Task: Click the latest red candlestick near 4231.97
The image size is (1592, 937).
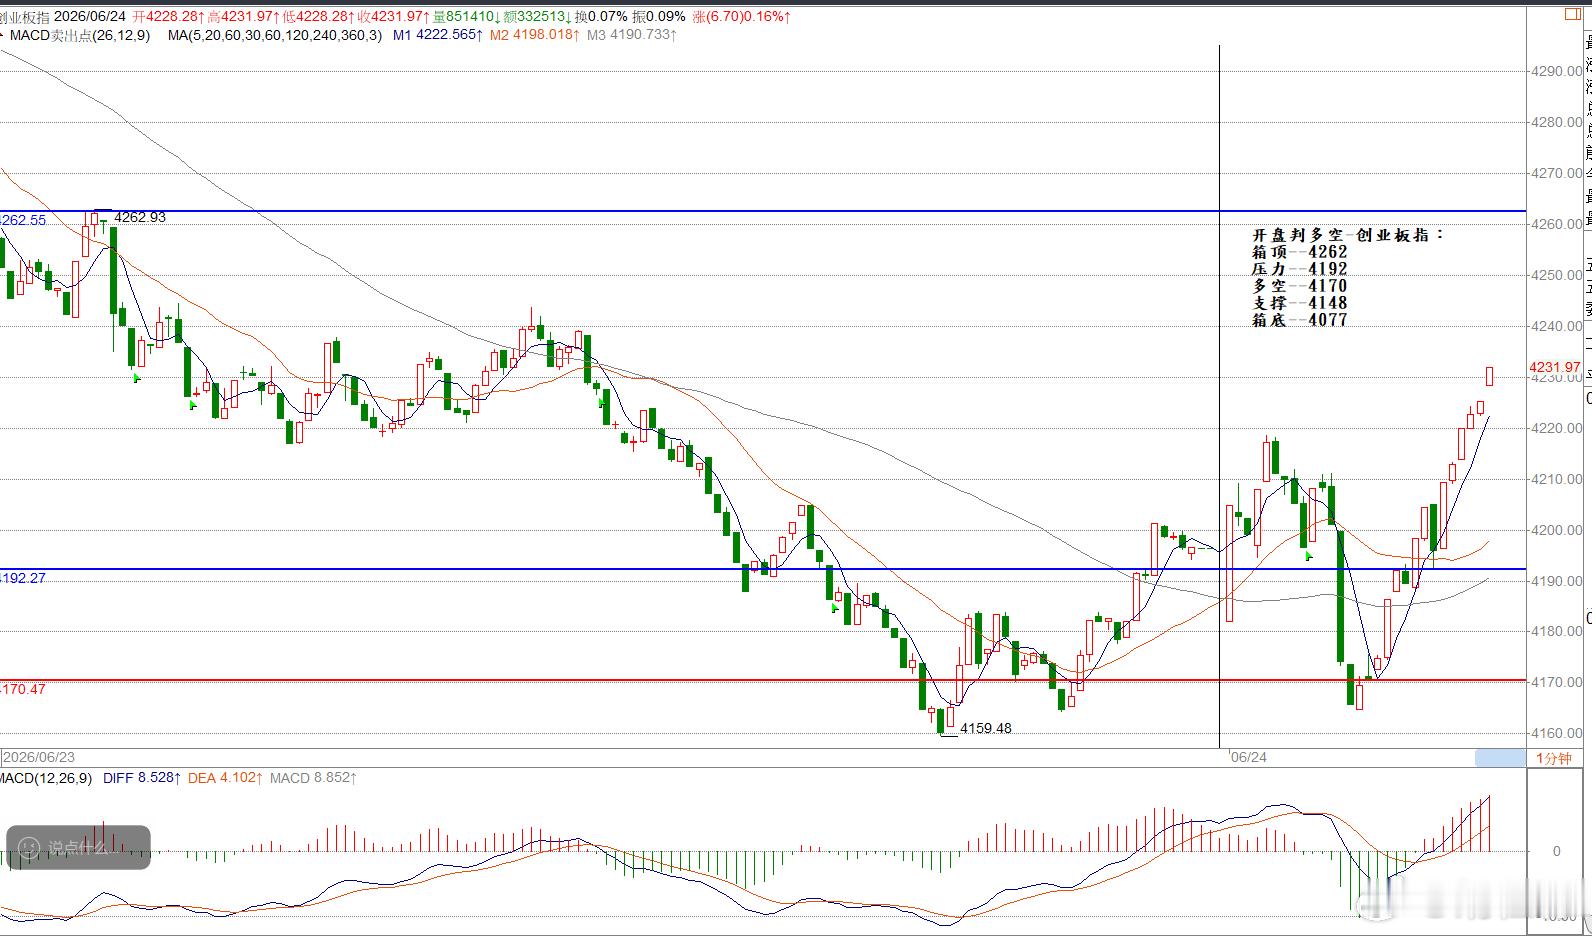Action: pos(1490,376)
